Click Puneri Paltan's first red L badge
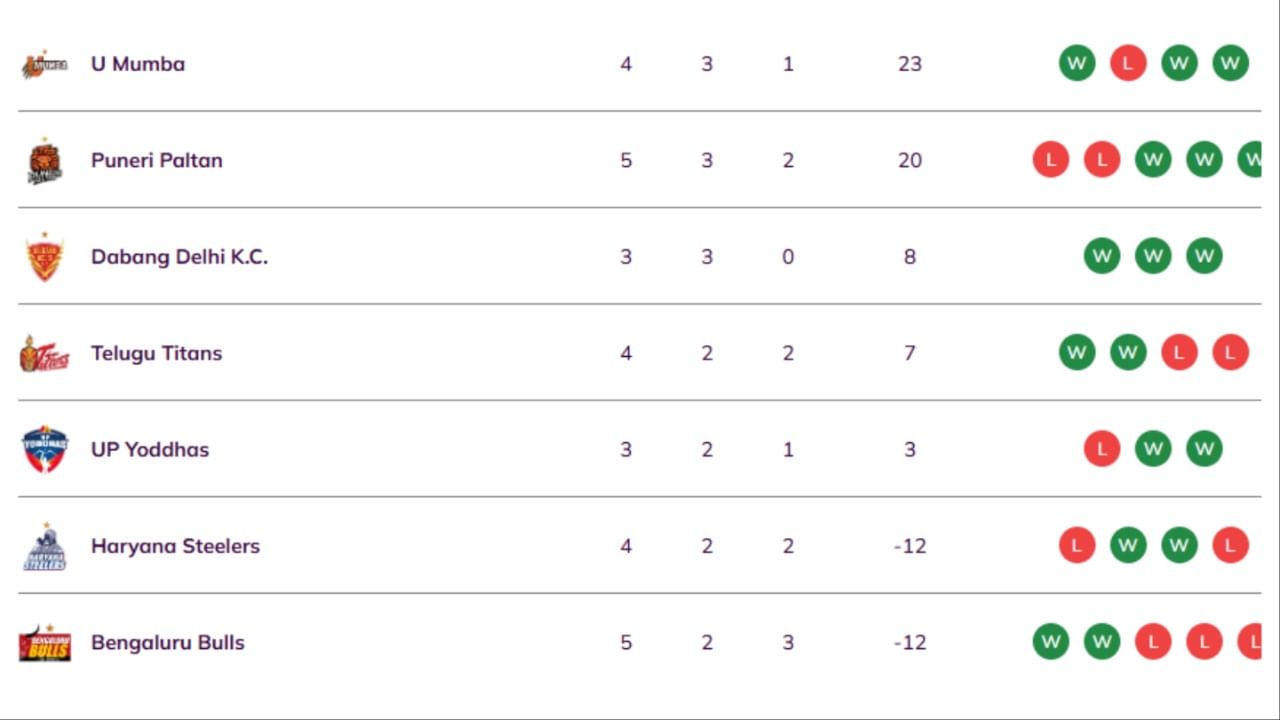The width and height of the screenshot is (1280, 720). [x=1051, y=160]
